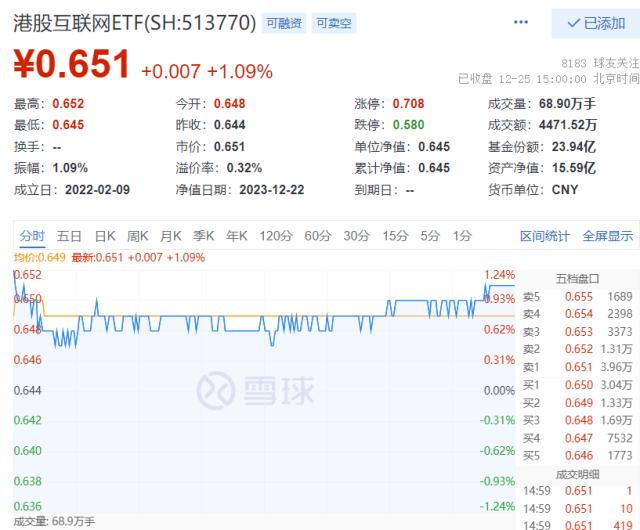Open the three-dots more options menu

click(x=521, y=22)
